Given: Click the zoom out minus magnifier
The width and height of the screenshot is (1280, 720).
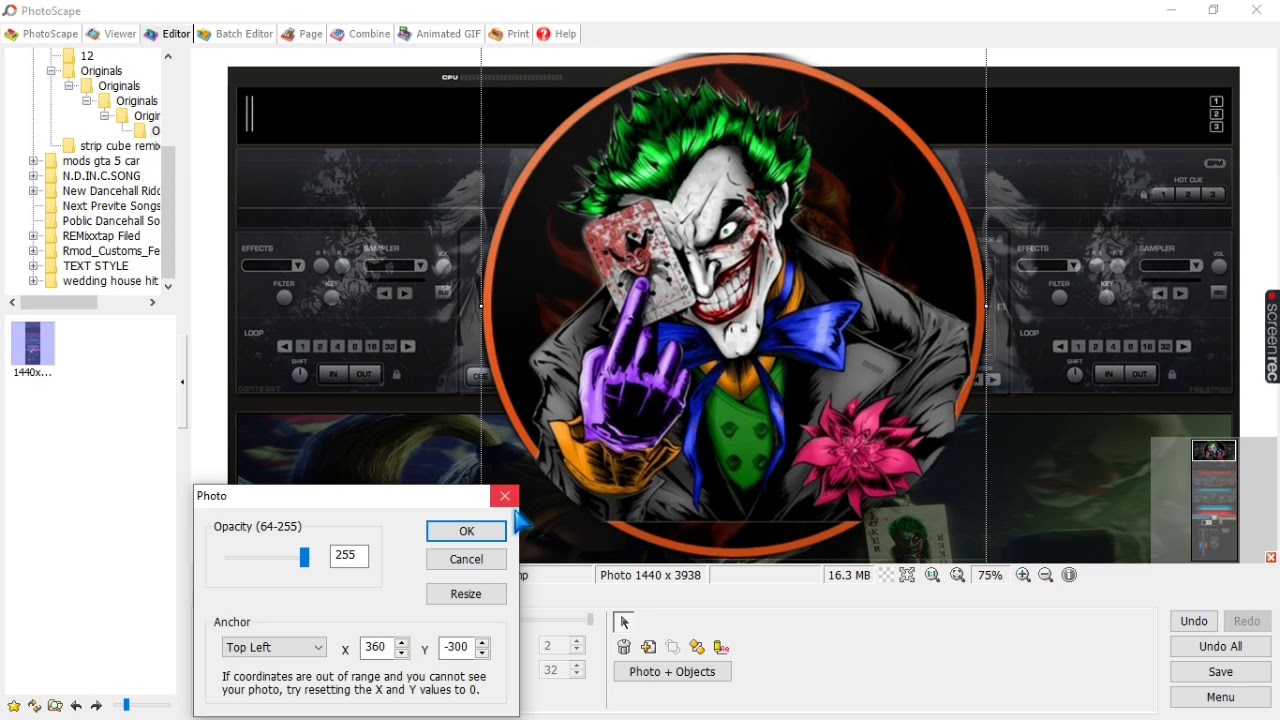Looking at the screenshot, I should point(1046,575).
